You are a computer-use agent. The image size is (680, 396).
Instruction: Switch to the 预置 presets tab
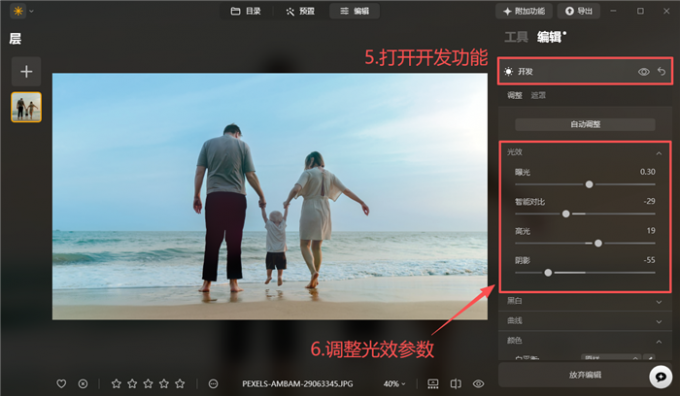click(301, 11)
